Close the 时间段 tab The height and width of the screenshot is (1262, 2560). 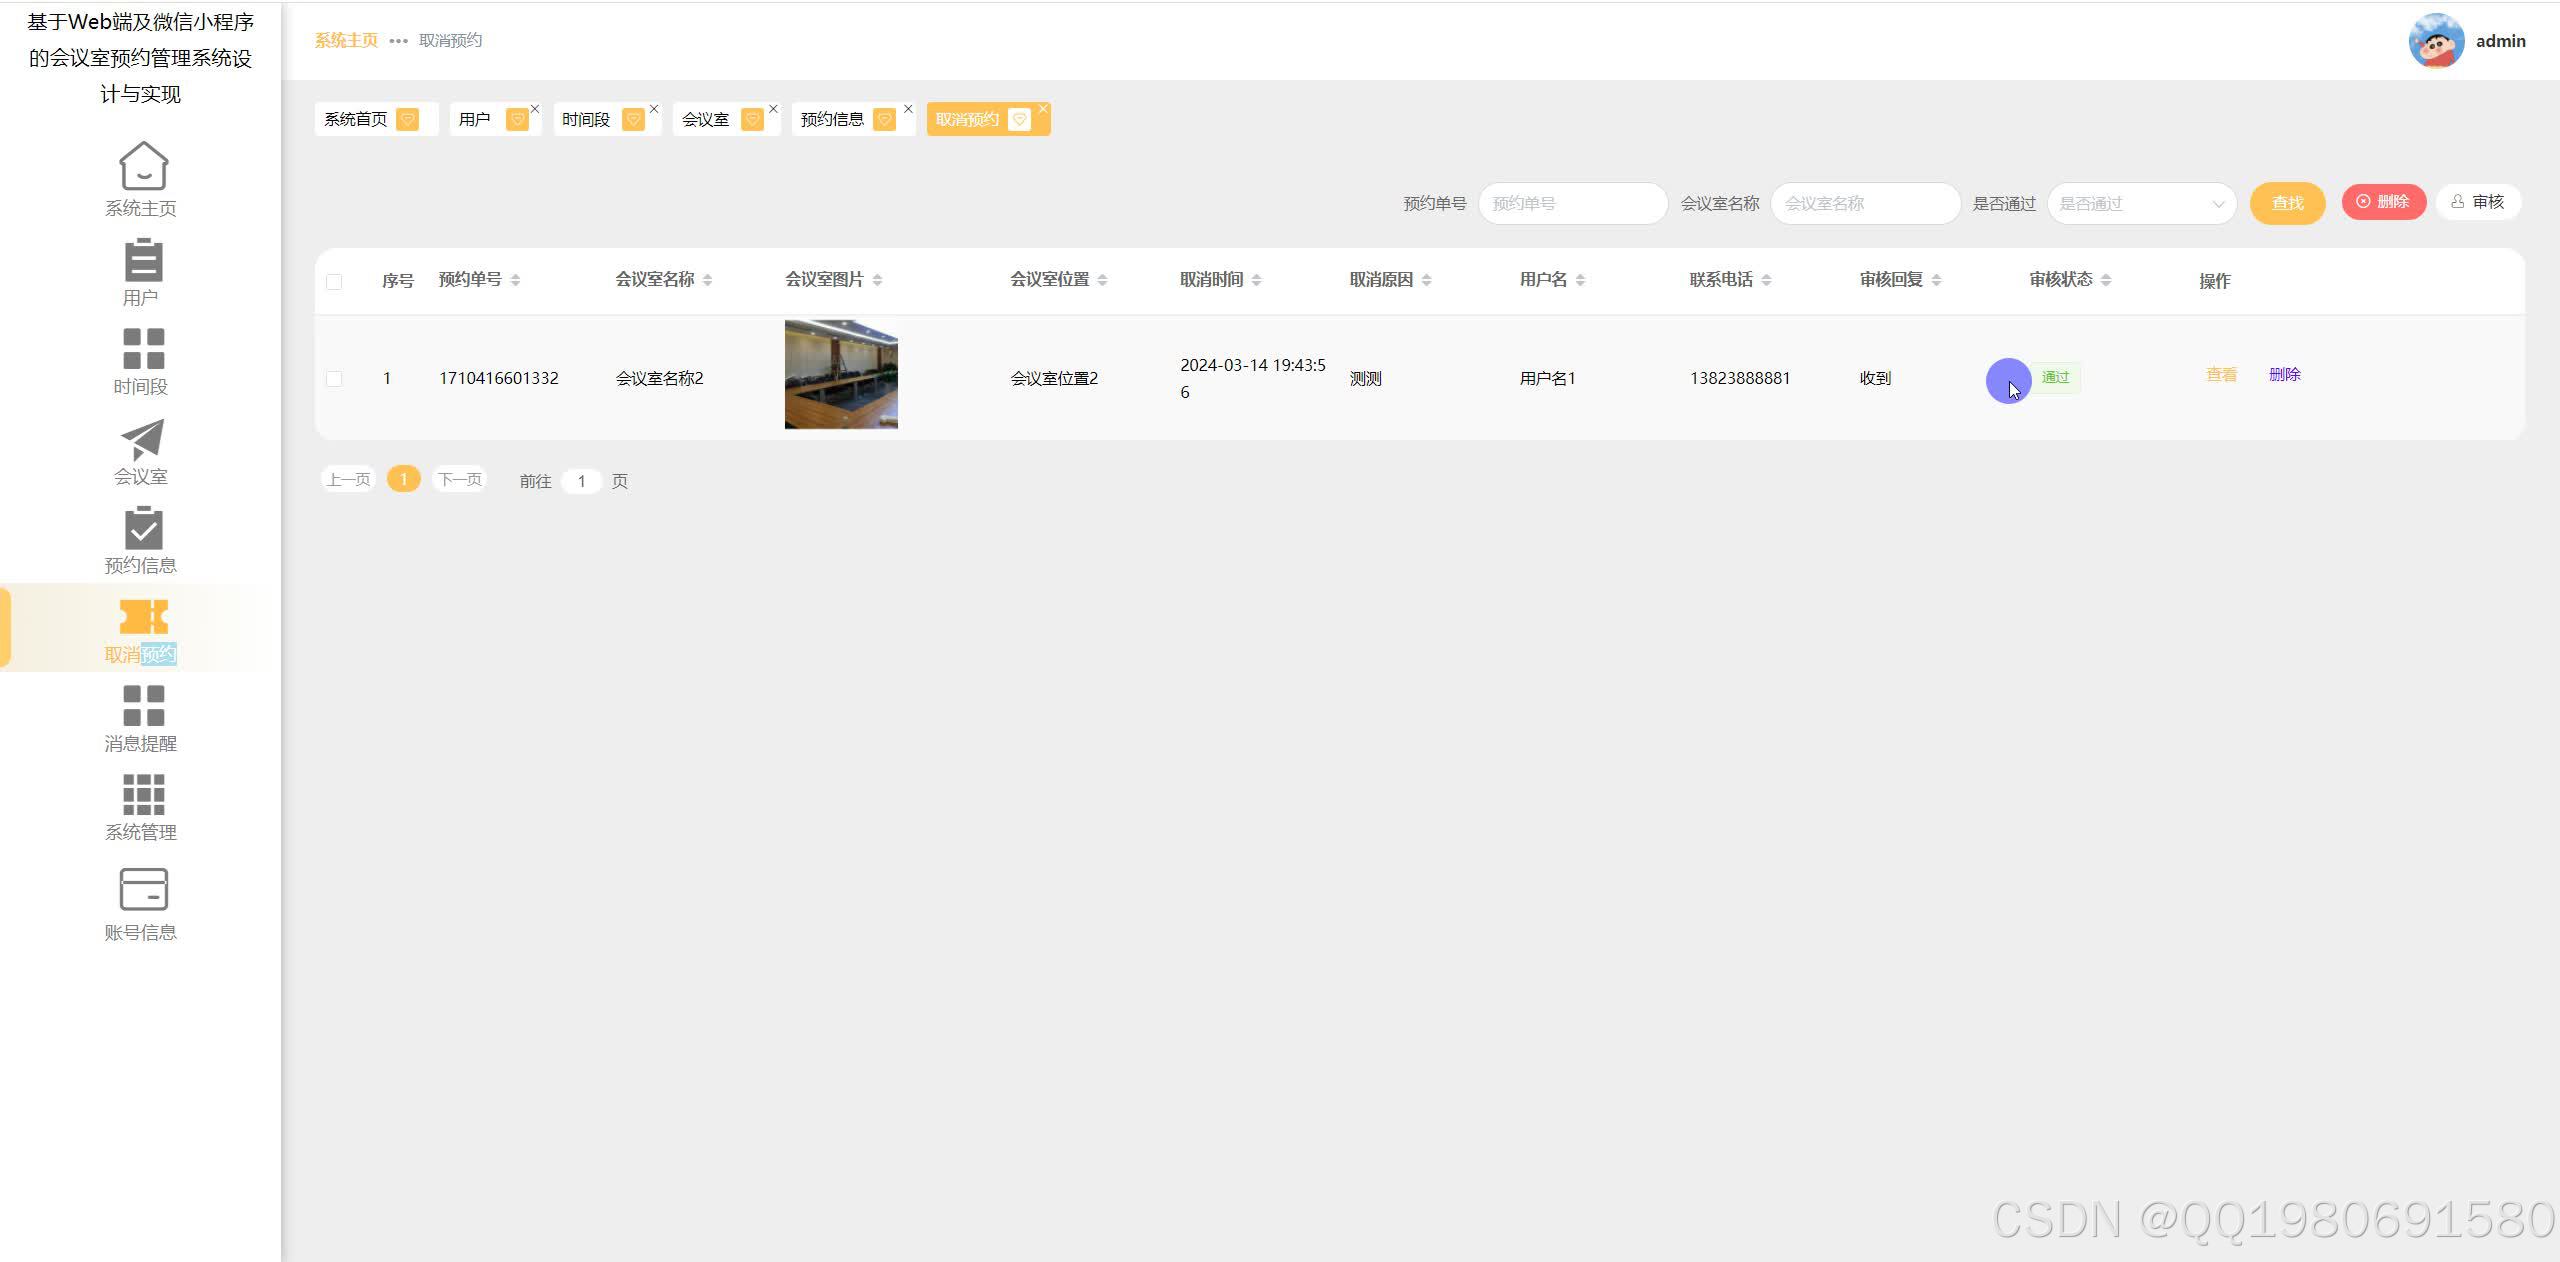(x=654, y=109)
